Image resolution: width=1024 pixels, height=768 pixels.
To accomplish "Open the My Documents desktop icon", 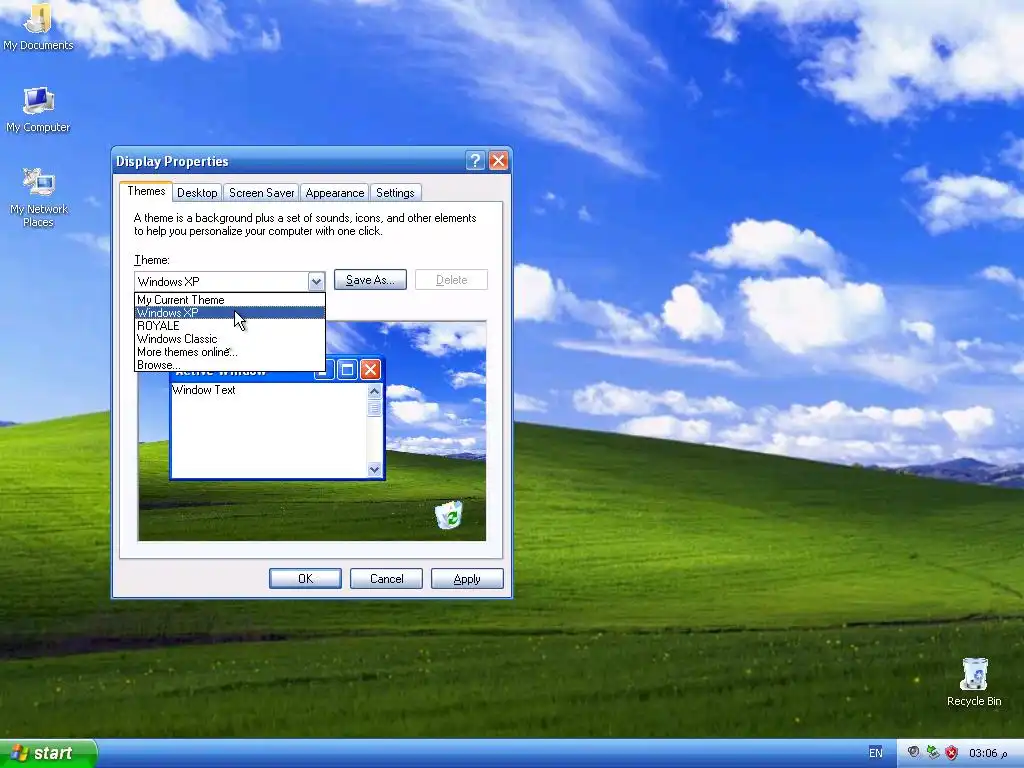I will (38, 26).
